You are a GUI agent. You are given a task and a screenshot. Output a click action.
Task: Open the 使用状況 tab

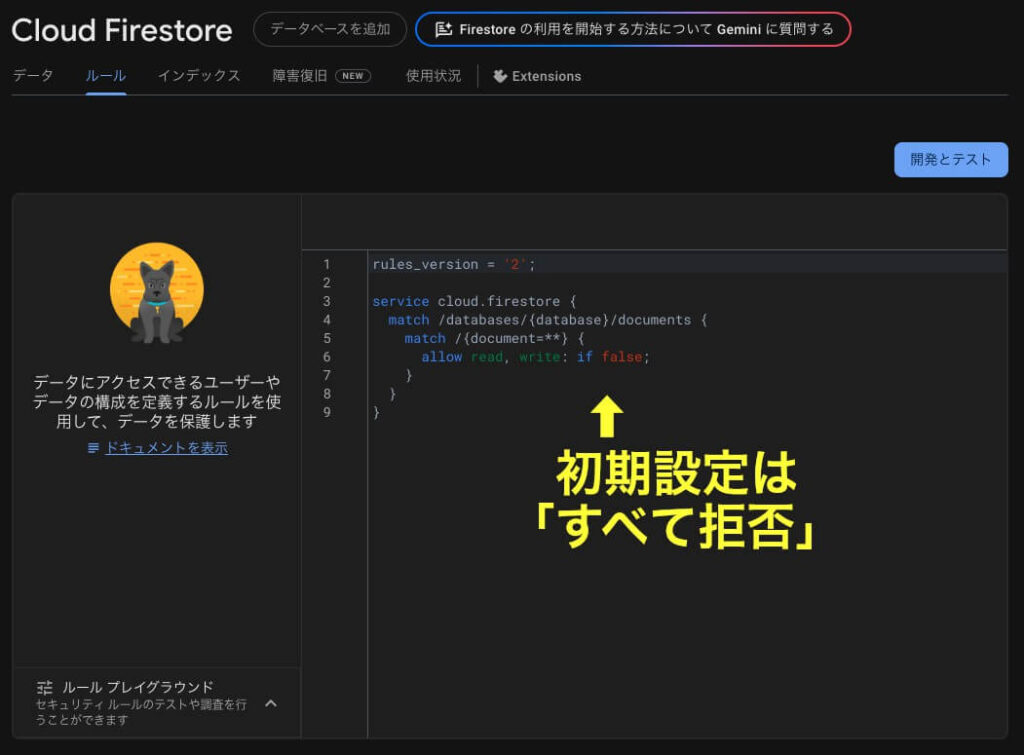click(433, 76)
